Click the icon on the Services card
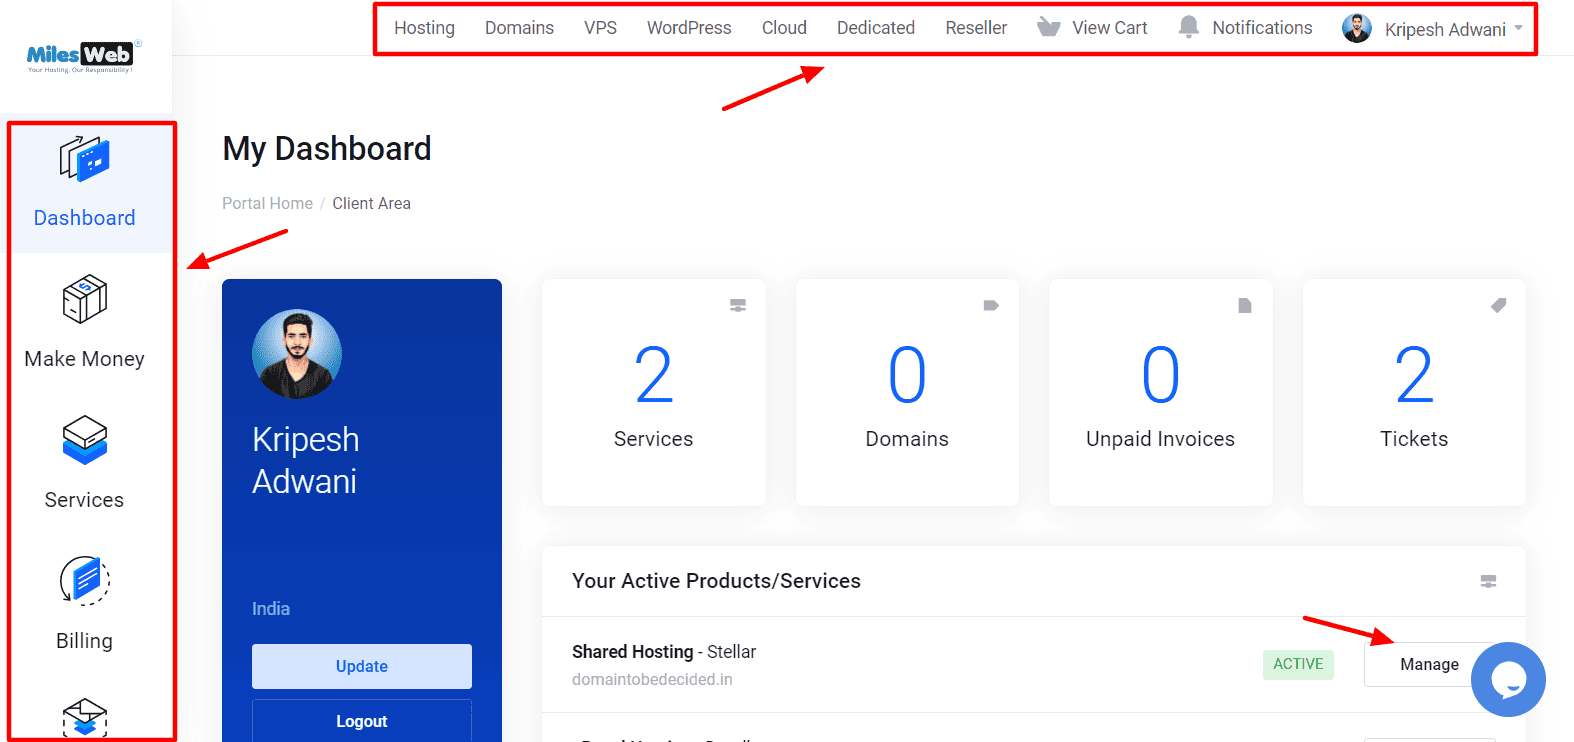 [x=738, y=305]
